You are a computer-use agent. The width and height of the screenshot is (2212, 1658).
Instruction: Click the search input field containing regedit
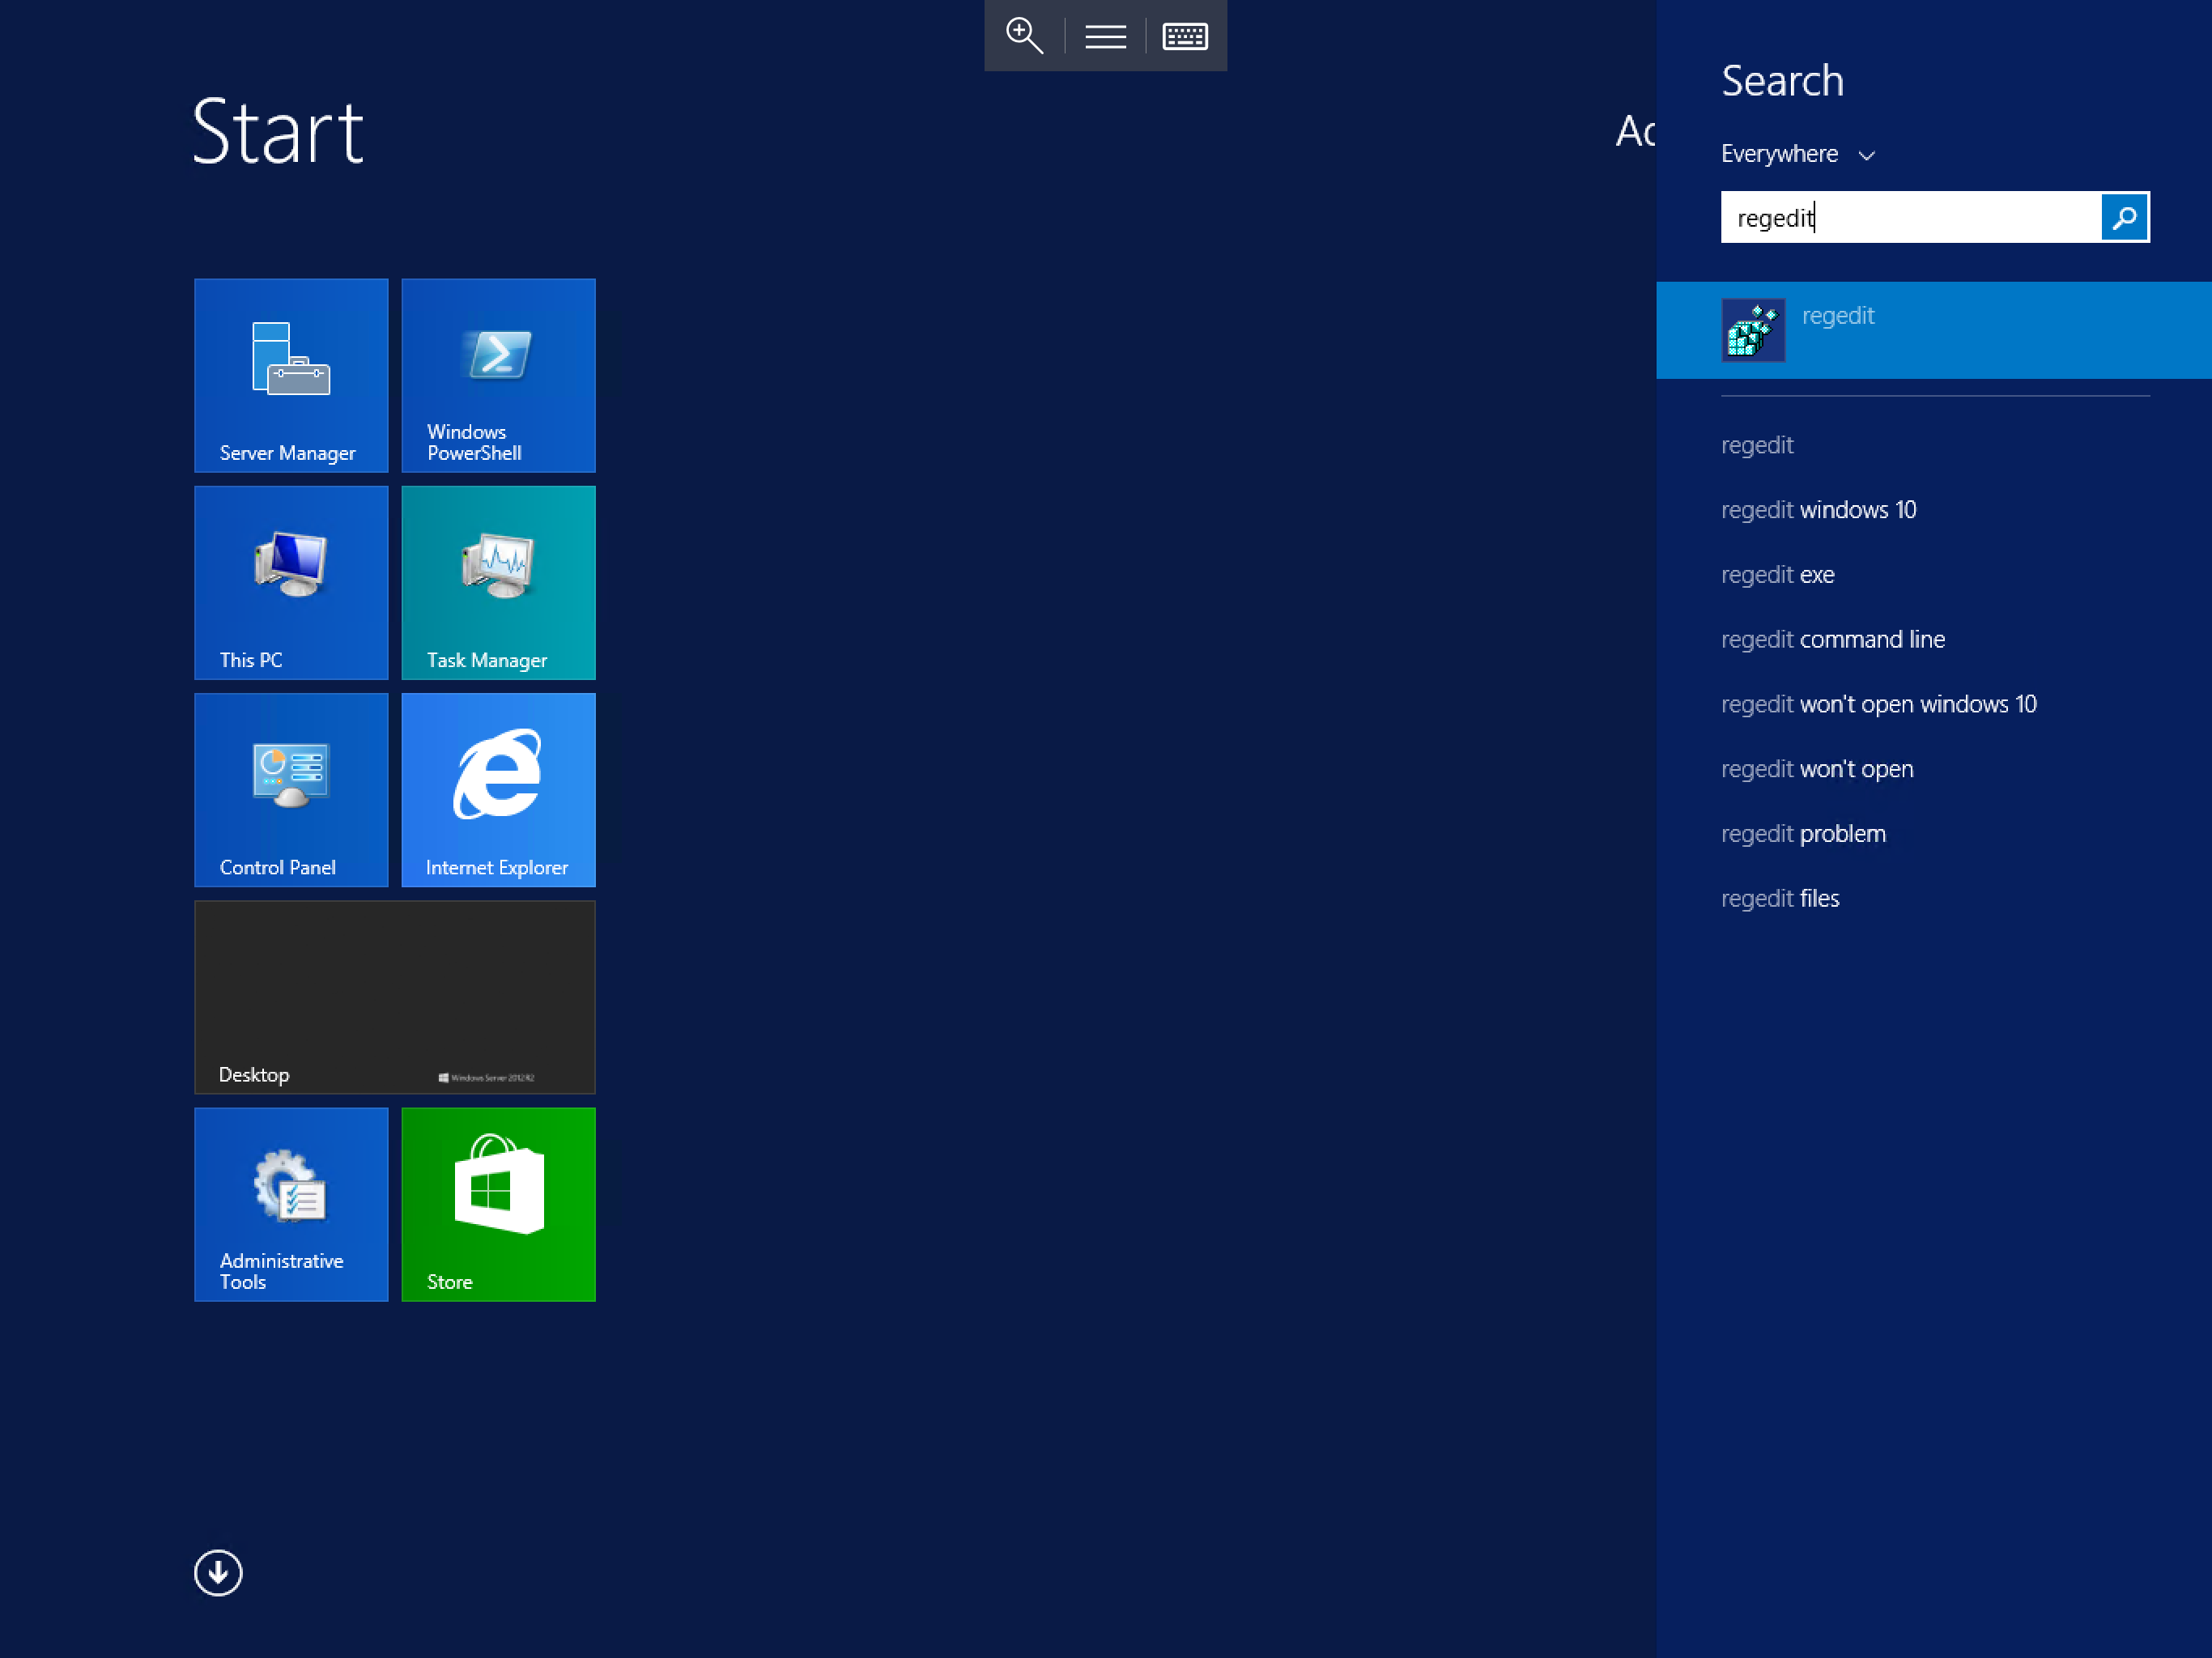[x=1910, y=217]
